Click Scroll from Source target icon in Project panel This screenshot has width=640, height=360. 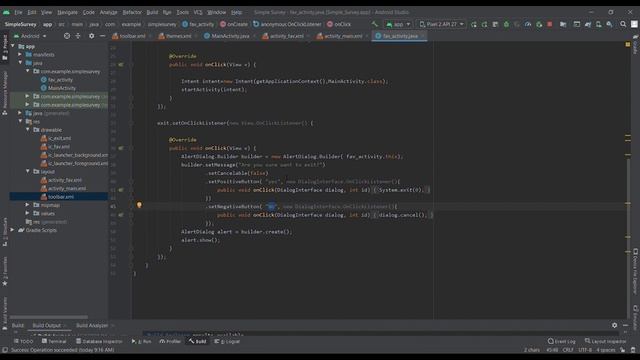pos(67,36)
